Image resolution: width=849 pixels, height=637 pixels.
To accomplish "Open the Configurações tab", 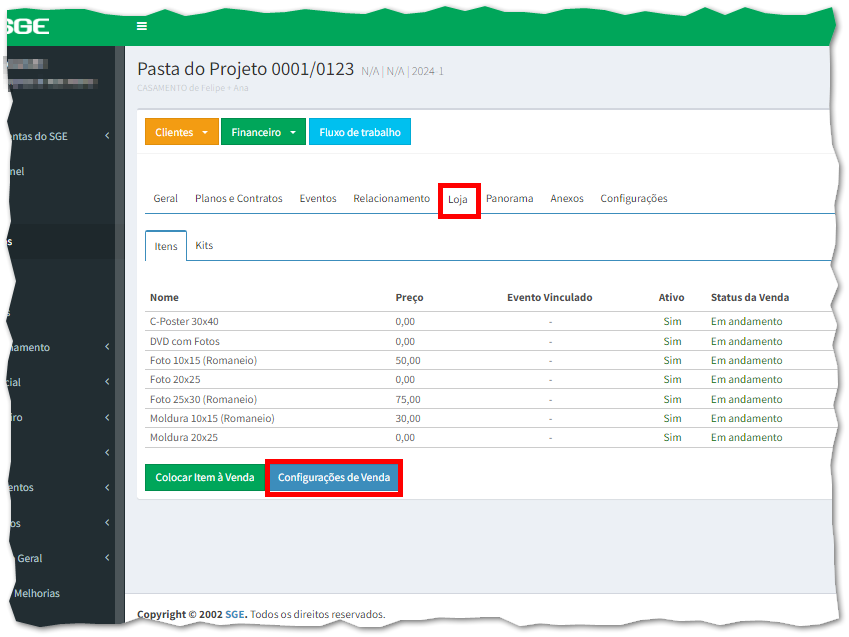I will (x=634, y=198).
